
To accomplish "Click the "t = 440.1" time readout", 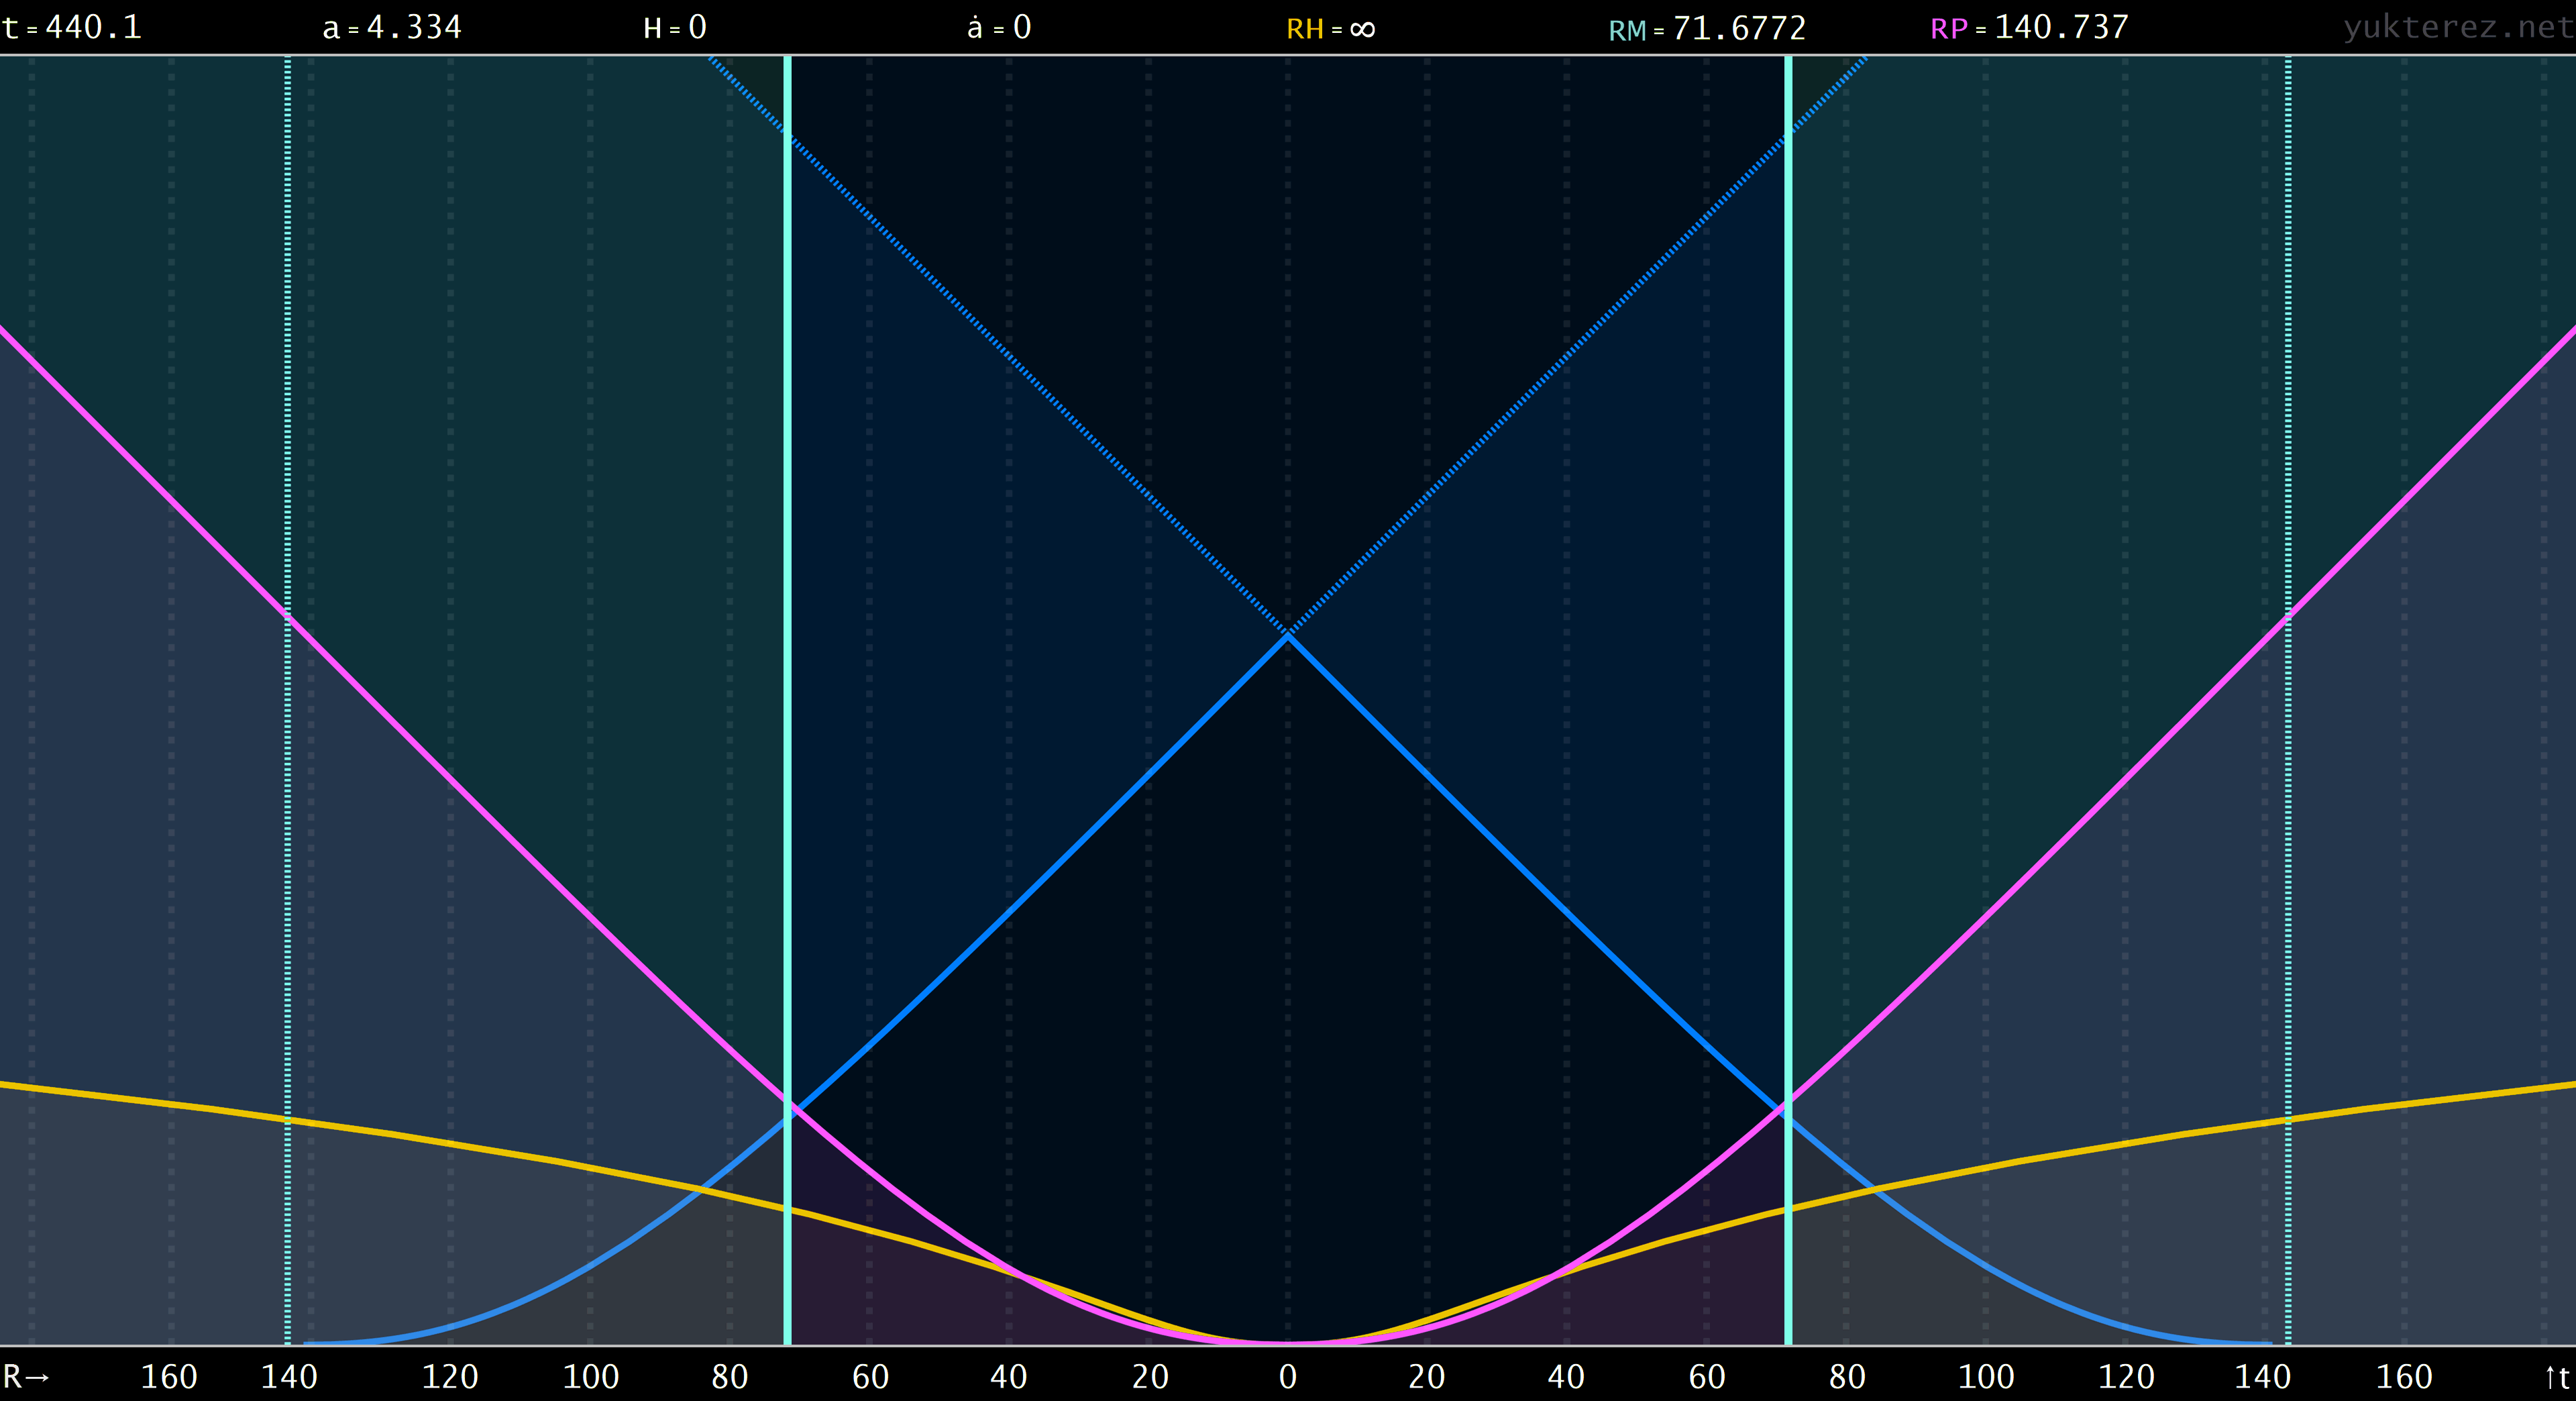I will click(x=72, y=28).
